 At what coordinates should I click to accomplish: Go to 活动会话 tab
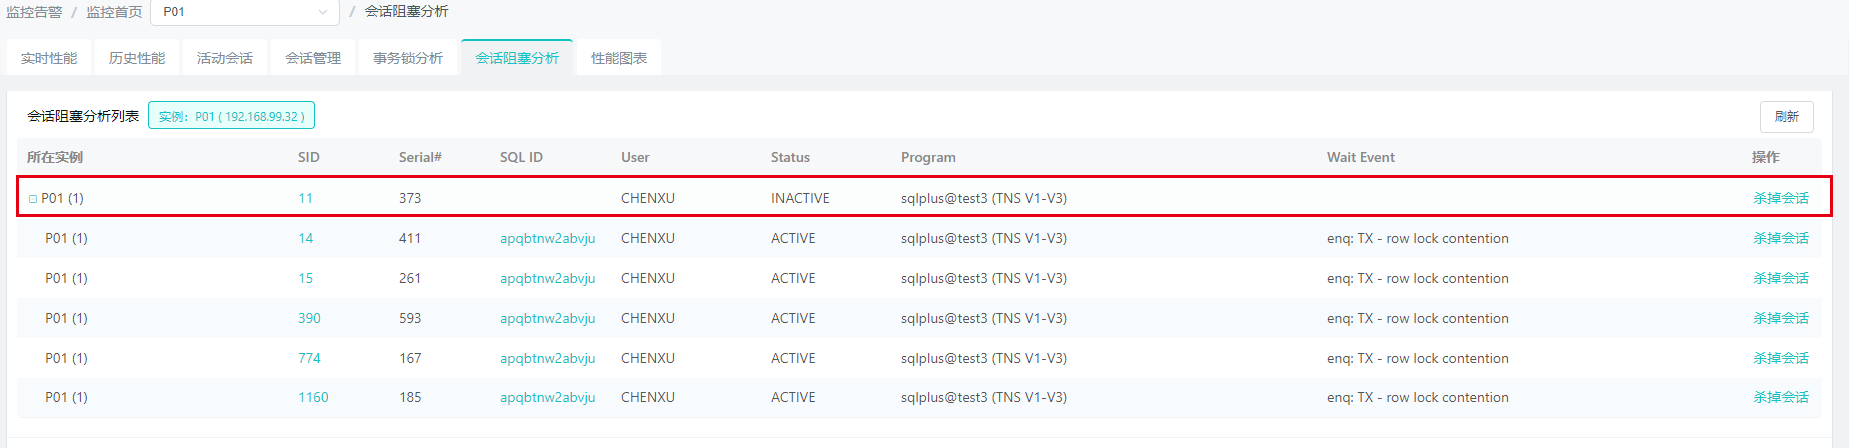[x=225, y=58]
